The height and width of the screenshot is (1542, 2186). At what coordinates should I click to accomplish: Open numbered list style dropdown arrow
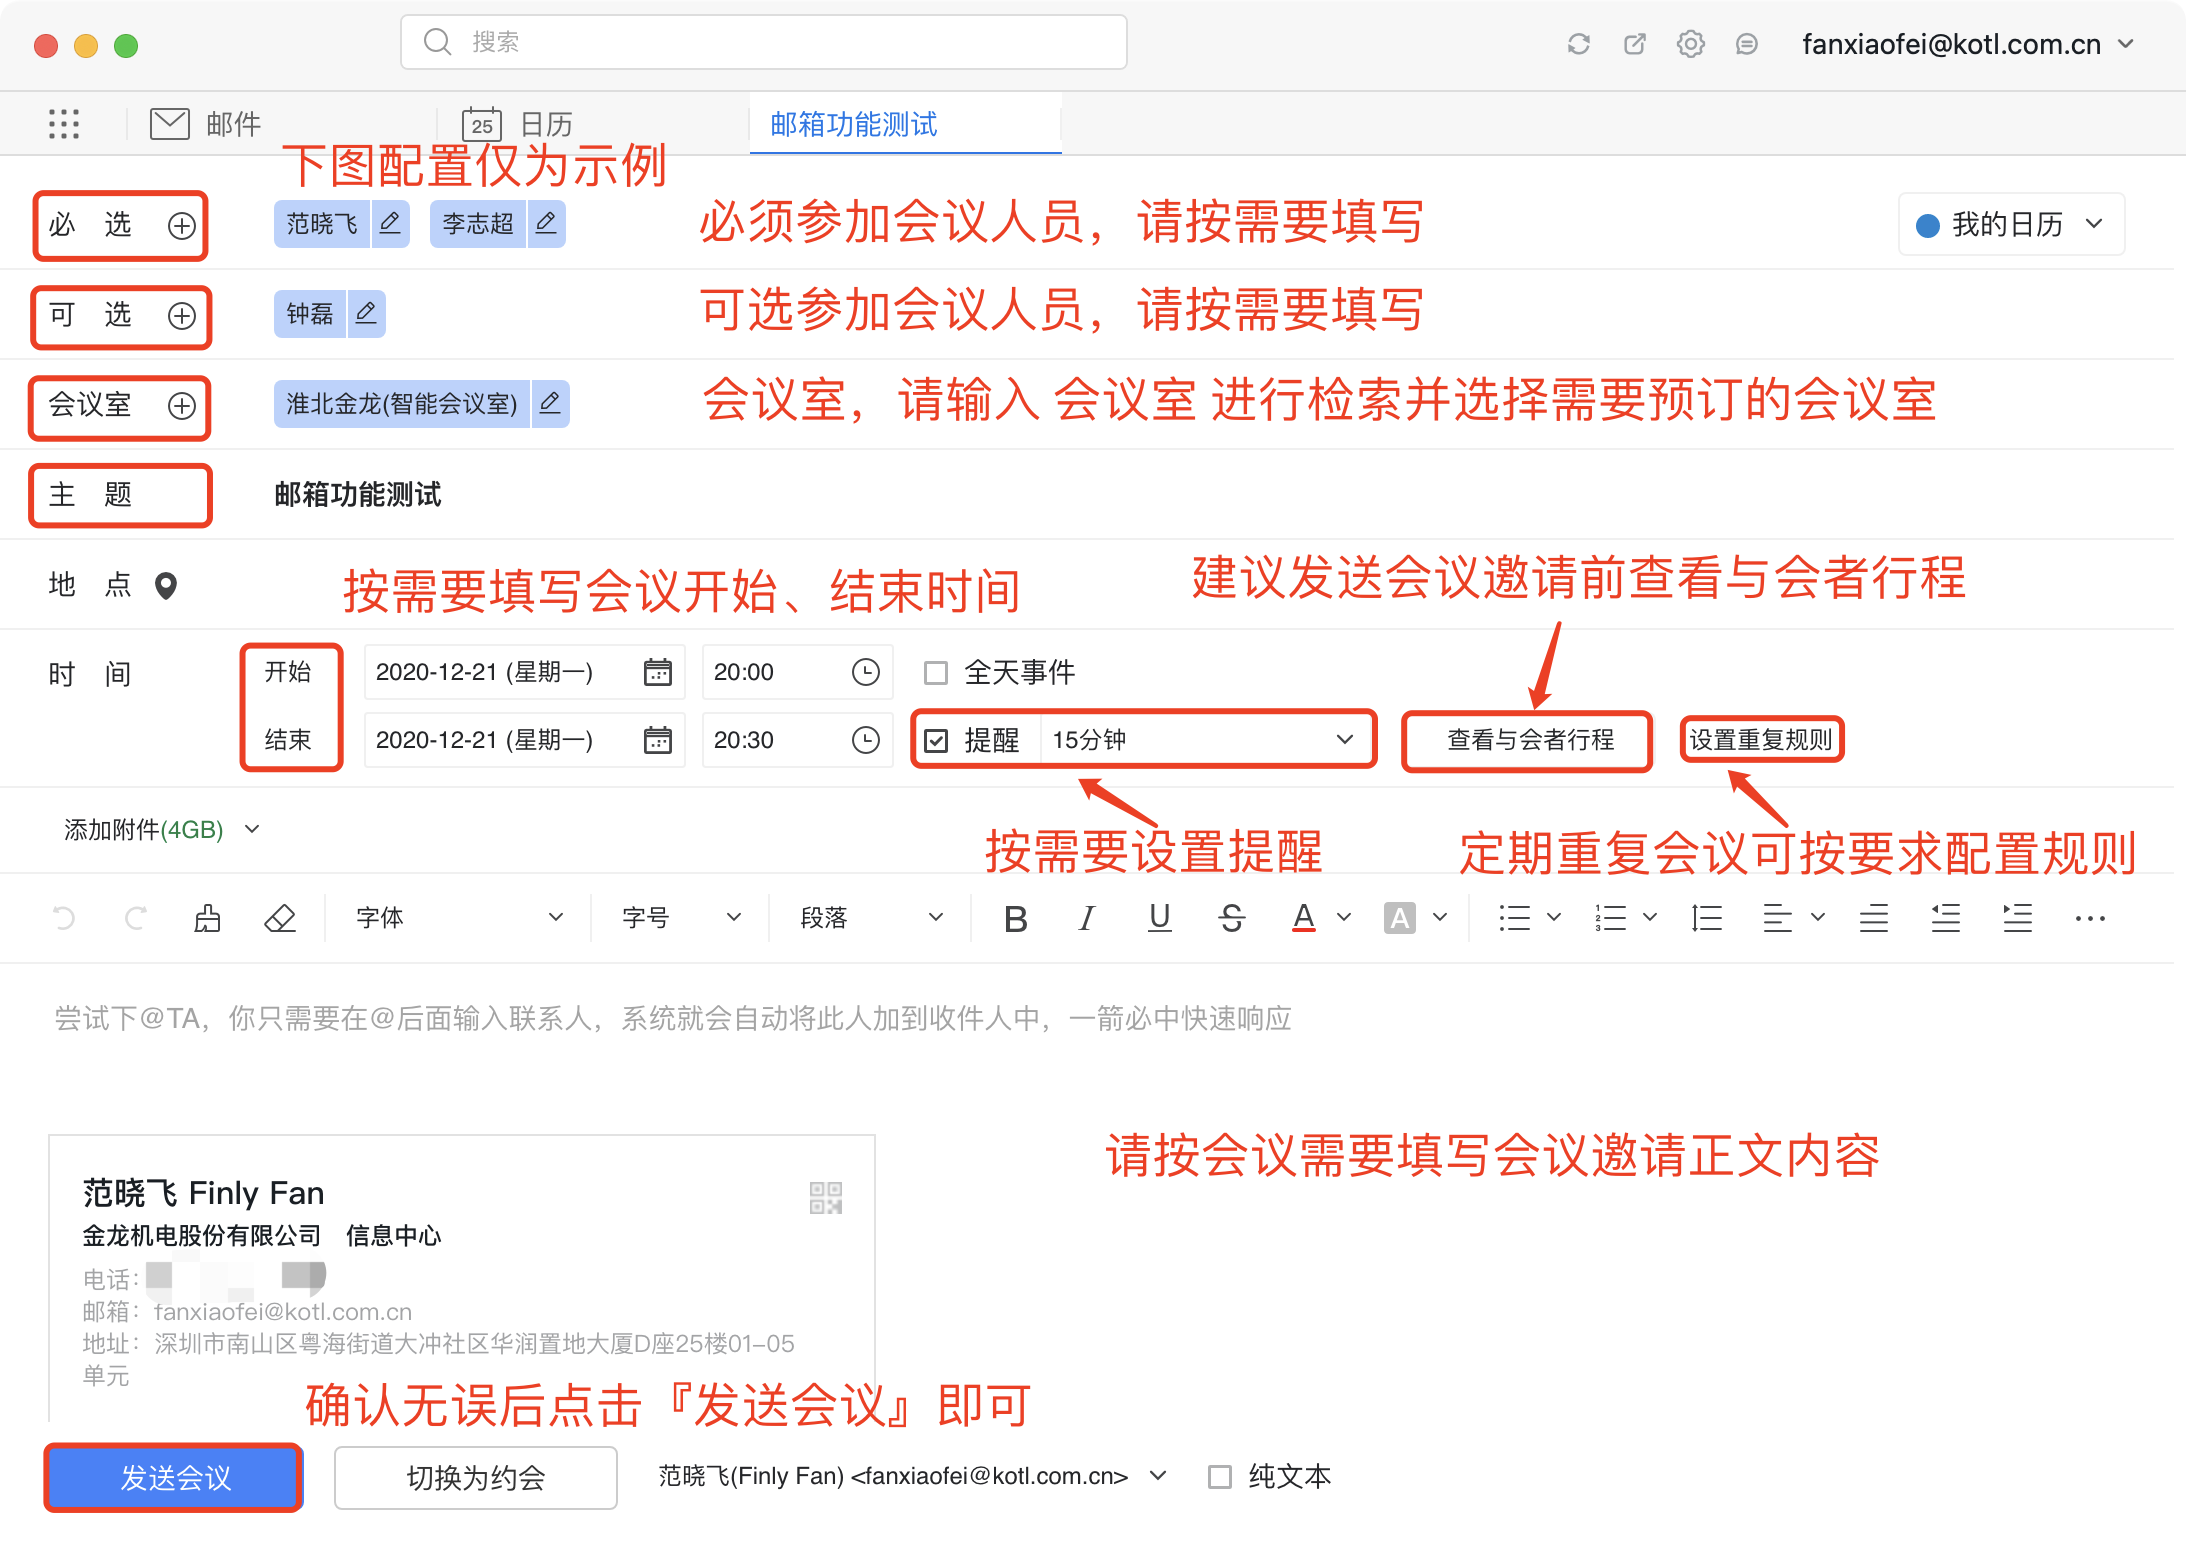[1650, 917]
